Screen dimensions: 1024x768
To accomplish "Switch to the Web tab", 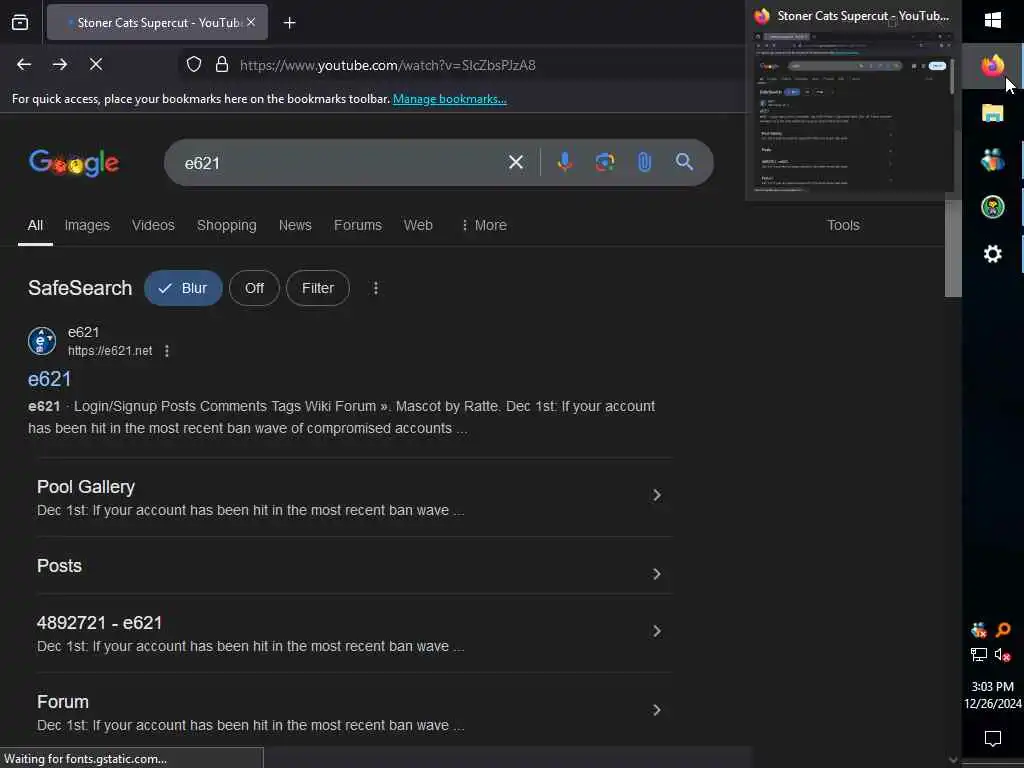I will pos(418,225).
